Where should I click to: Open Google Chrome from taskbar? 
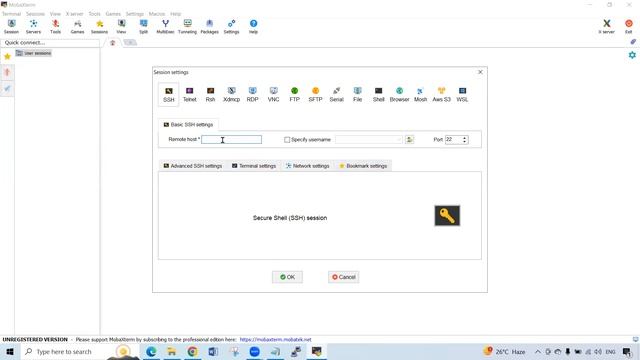[192, 351]
